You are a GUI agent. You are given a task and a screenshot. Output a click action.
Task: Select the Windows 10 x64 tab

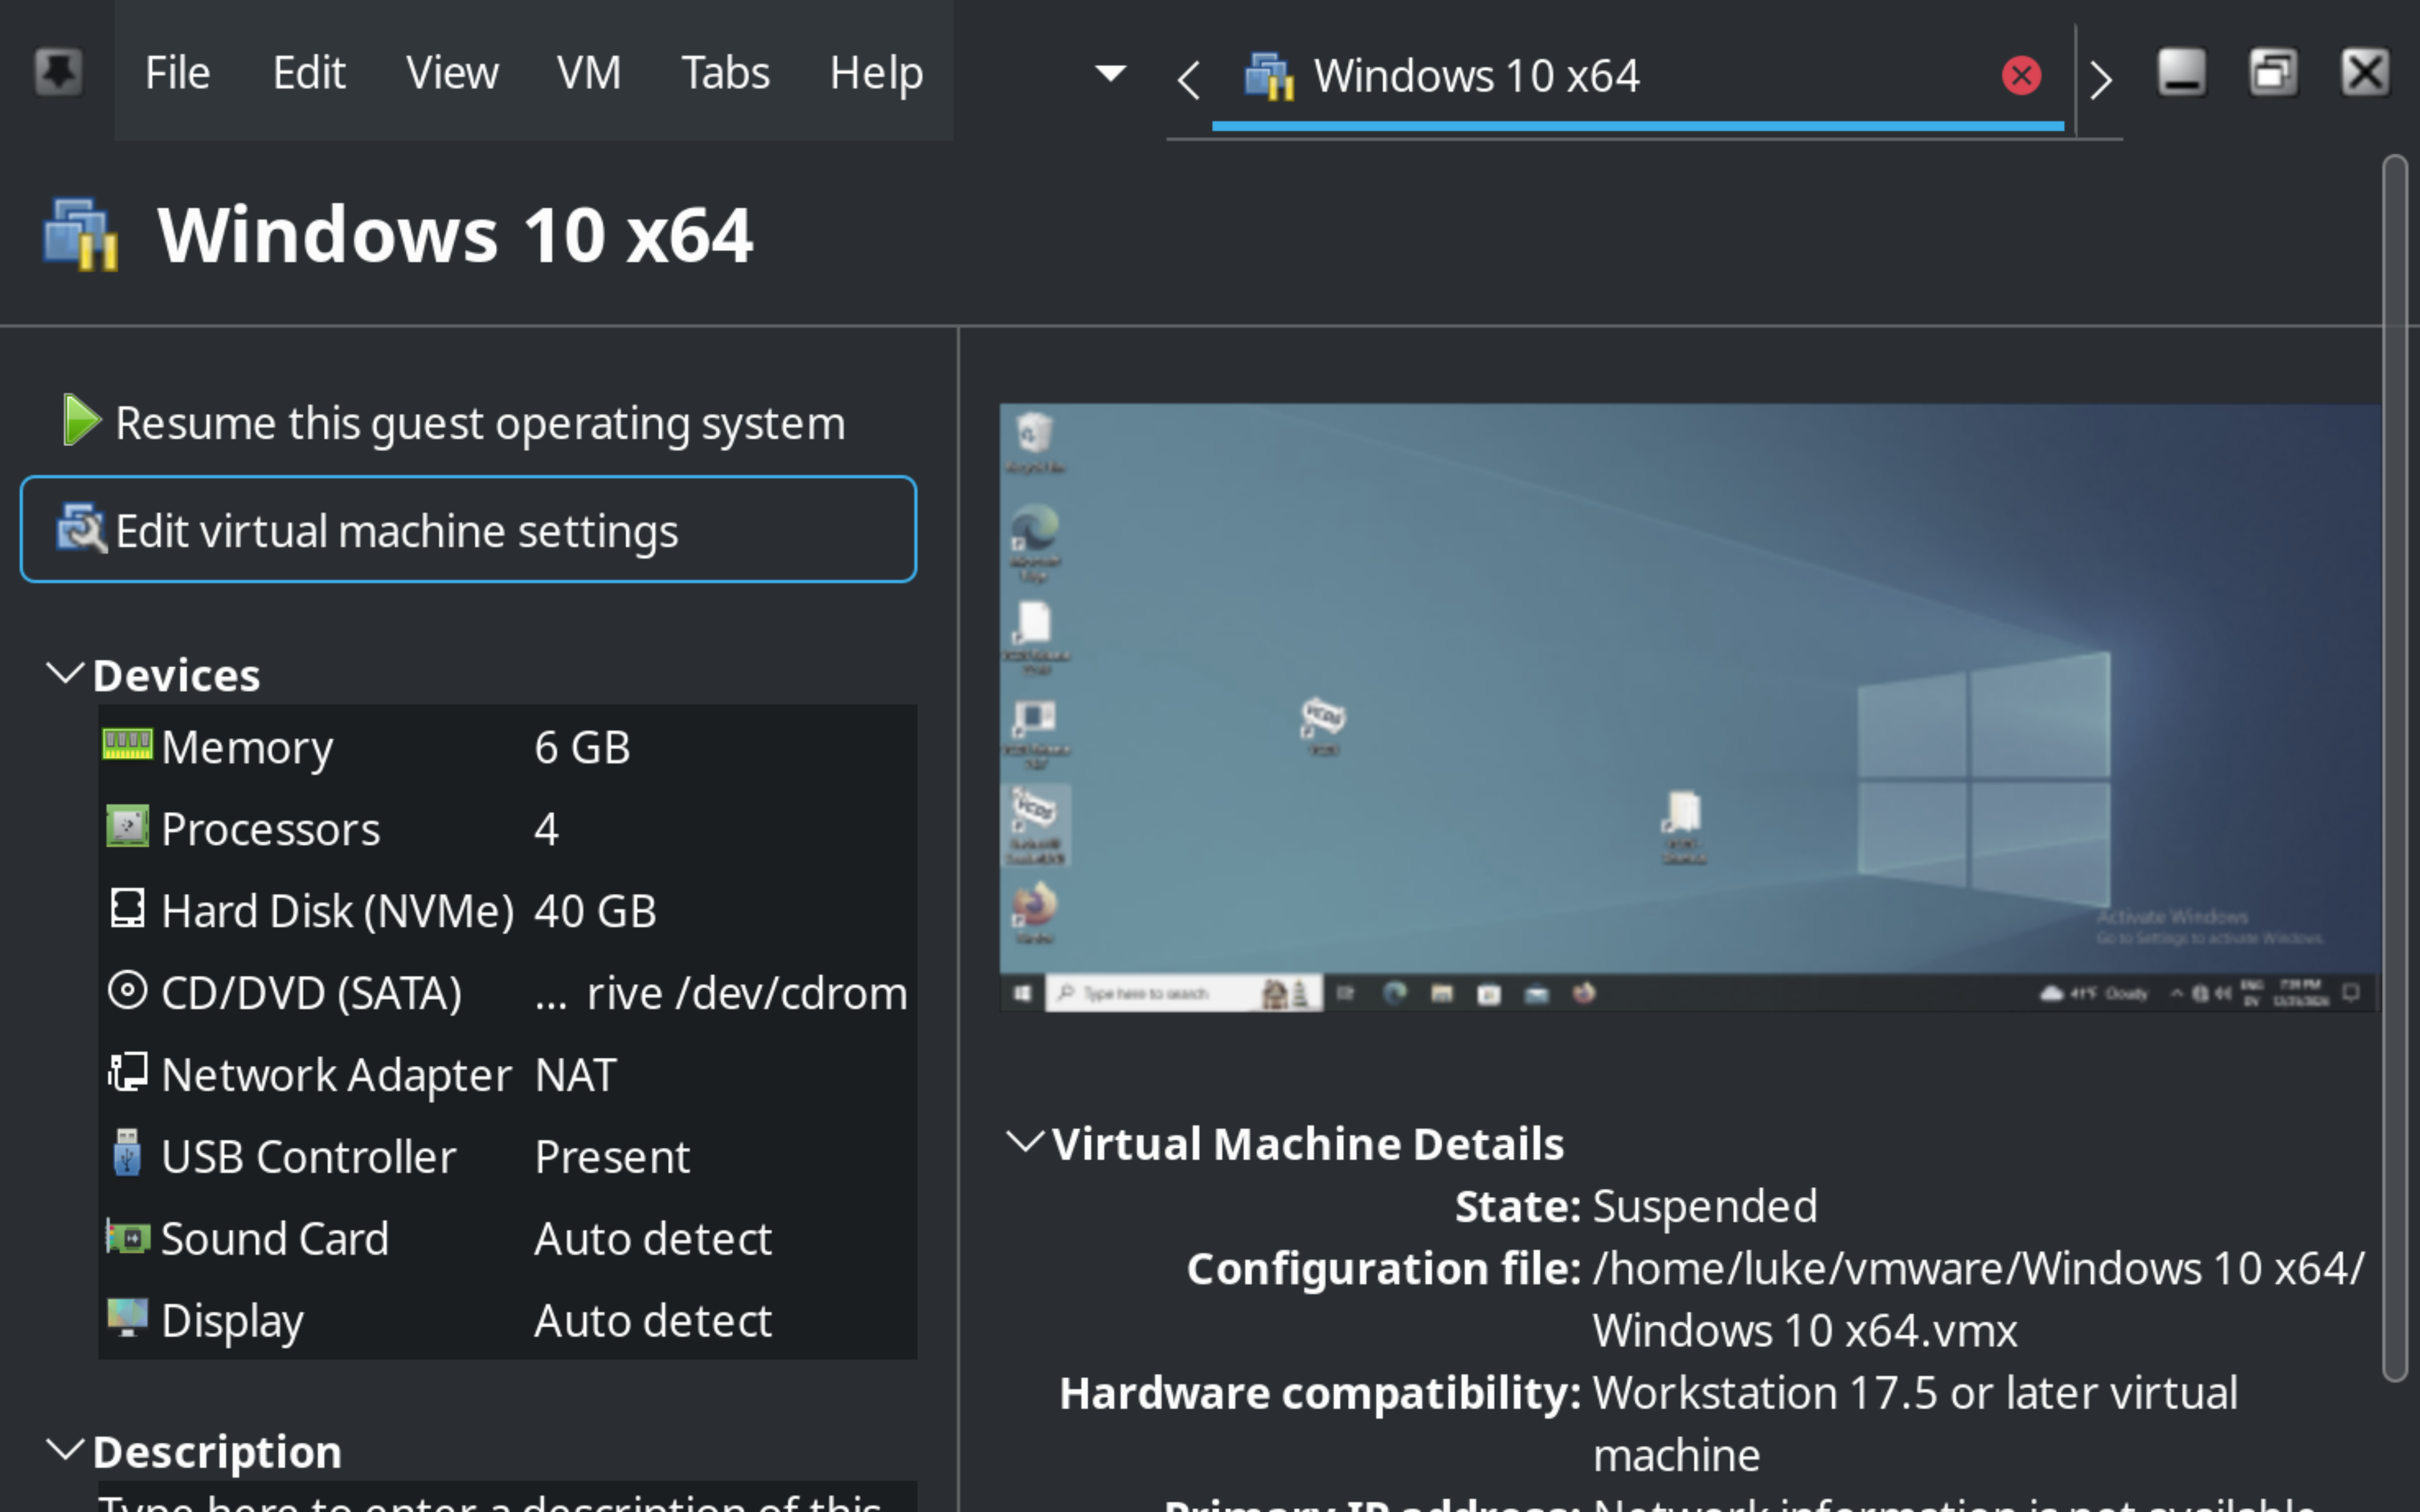(x=1637, y=76)
